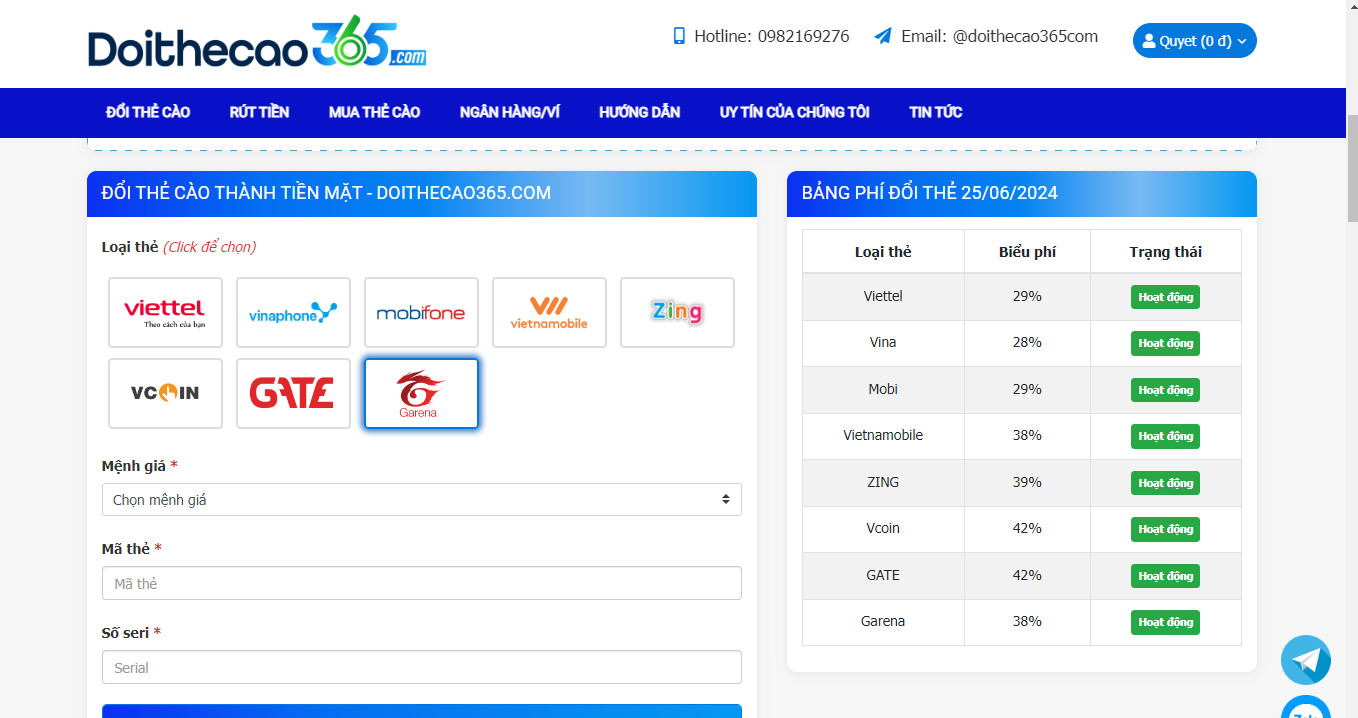Open the ĐỔI THẺ CÀO menu
This screenshot has width=1358, height=718.
point(148,112)
